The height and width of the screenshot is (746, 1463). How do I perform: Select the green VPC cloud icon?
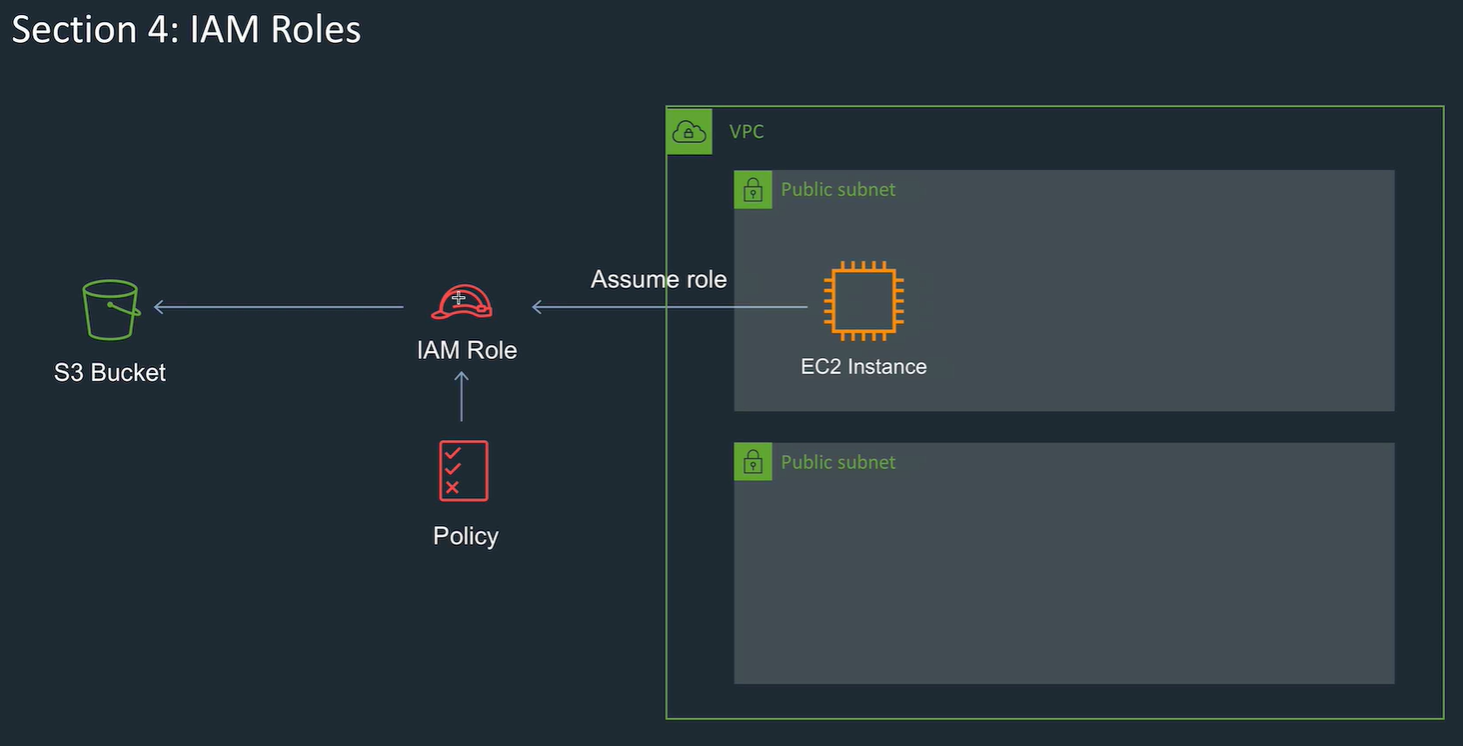689,131
